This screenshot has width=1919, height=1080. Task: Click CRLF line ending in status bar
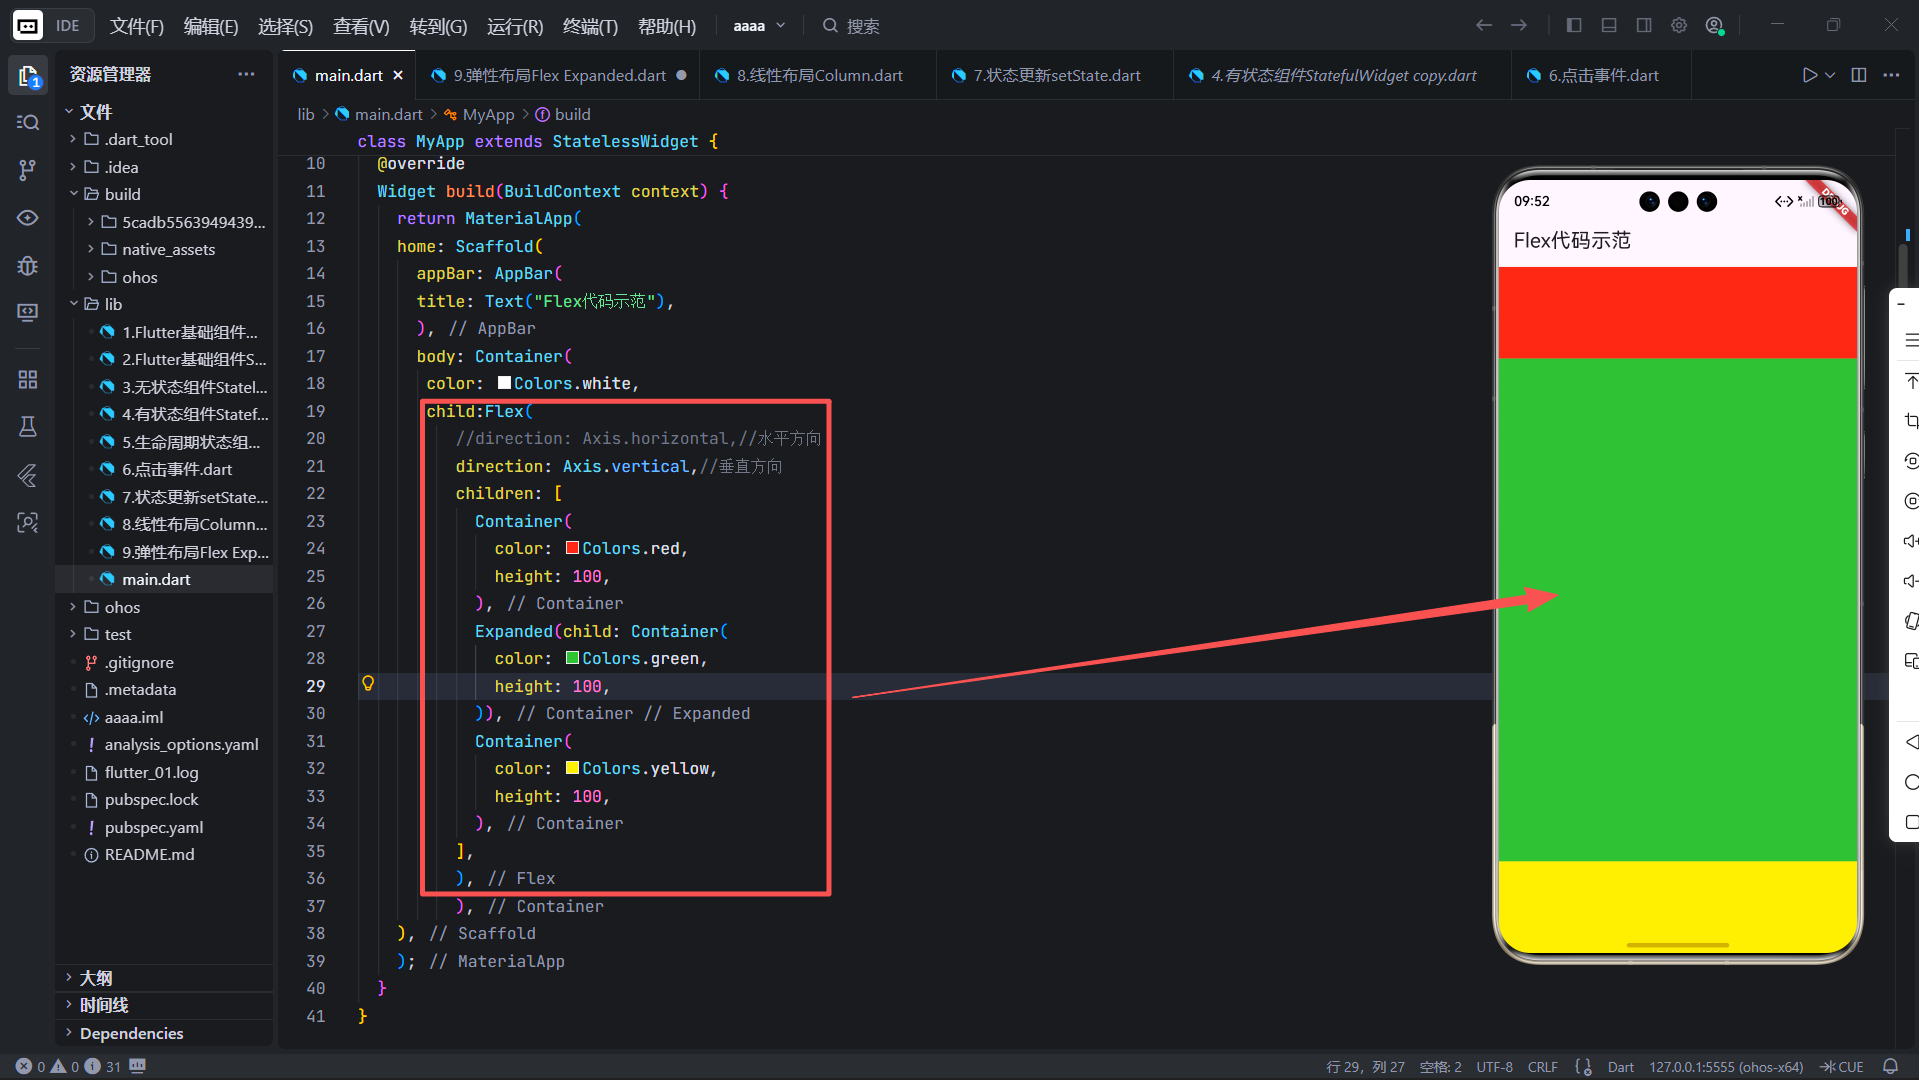coord(1542,1066)
